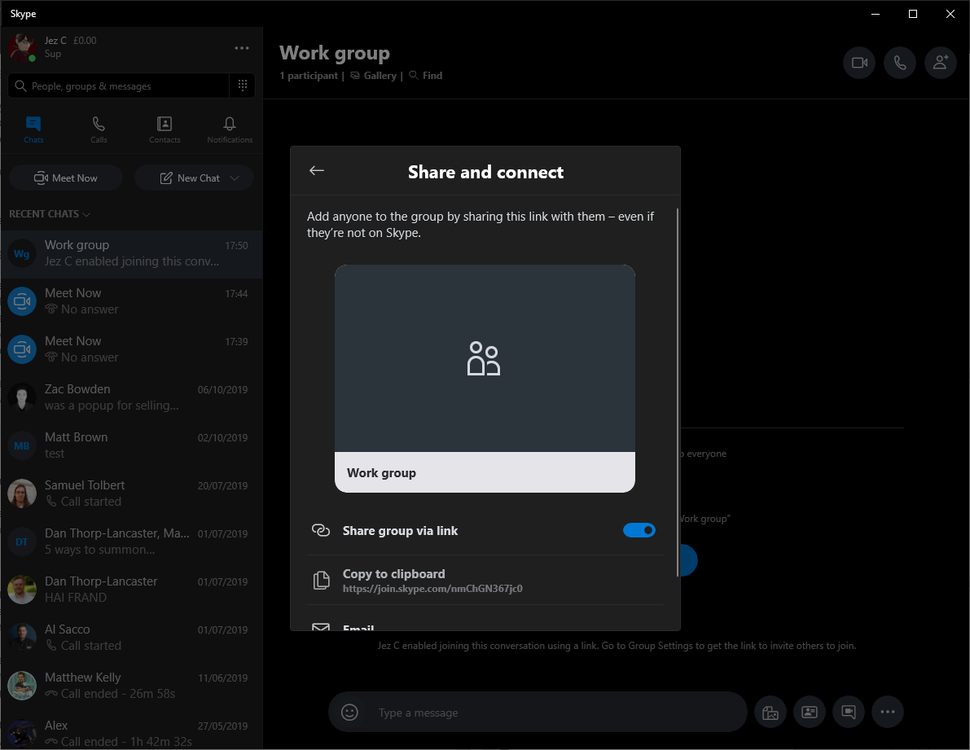Add a participant via the add-people icon
Screen dimensions: 970x750
point(939,62)
